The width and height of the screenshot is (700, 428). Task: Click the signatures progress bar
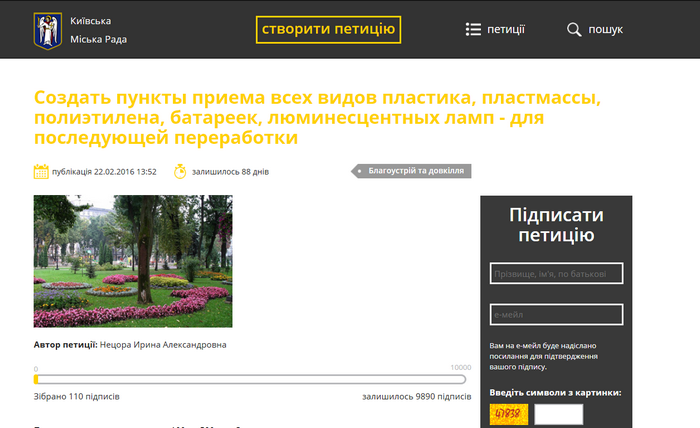(250, 379)
